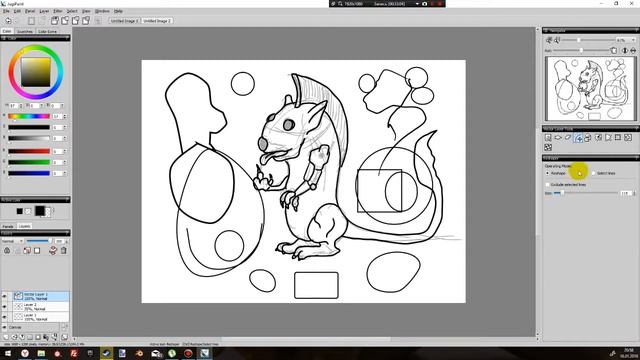The width and height of the screenshot is (640, 360).
Task: Switch to the Untitled Image 2 document tab
Action: tap(157, 21)
